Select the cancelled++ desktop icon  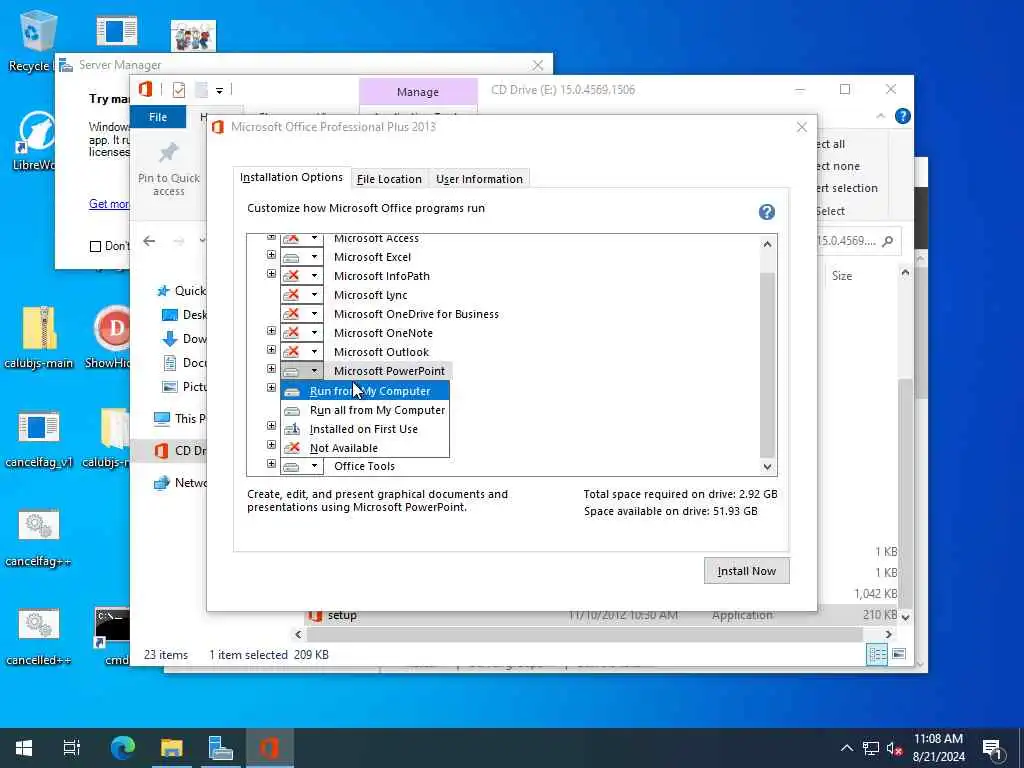pyautogui.click(x=39, y=637)
